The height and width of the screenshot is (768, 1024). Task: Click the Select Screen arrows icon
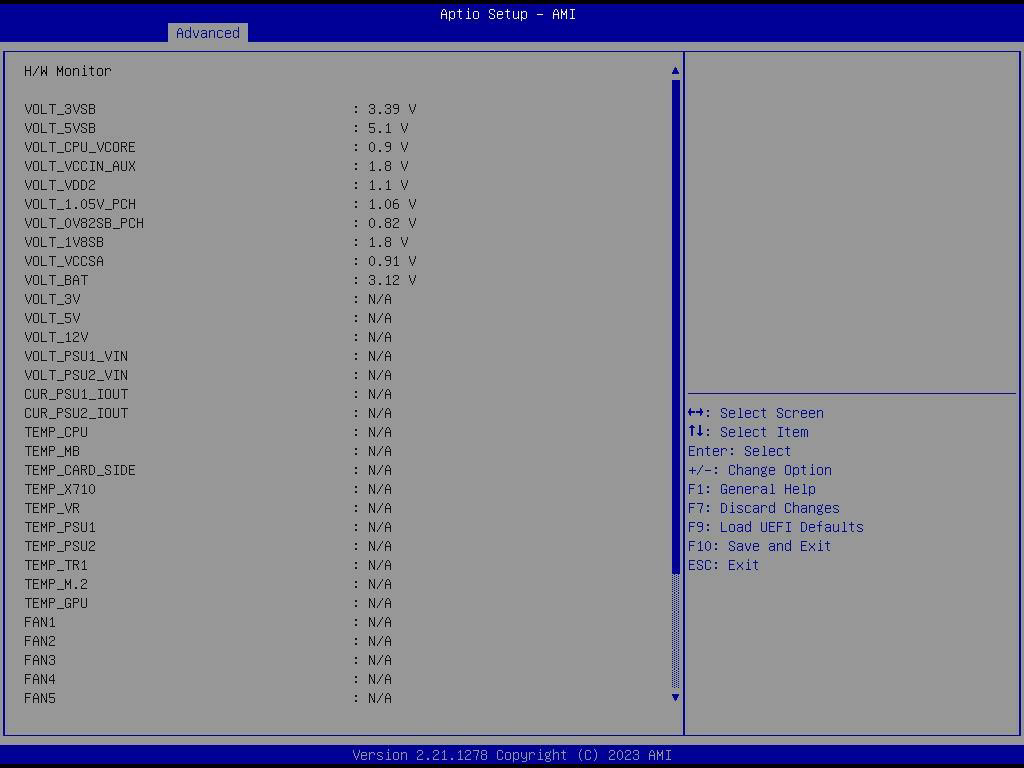(698, 413)
